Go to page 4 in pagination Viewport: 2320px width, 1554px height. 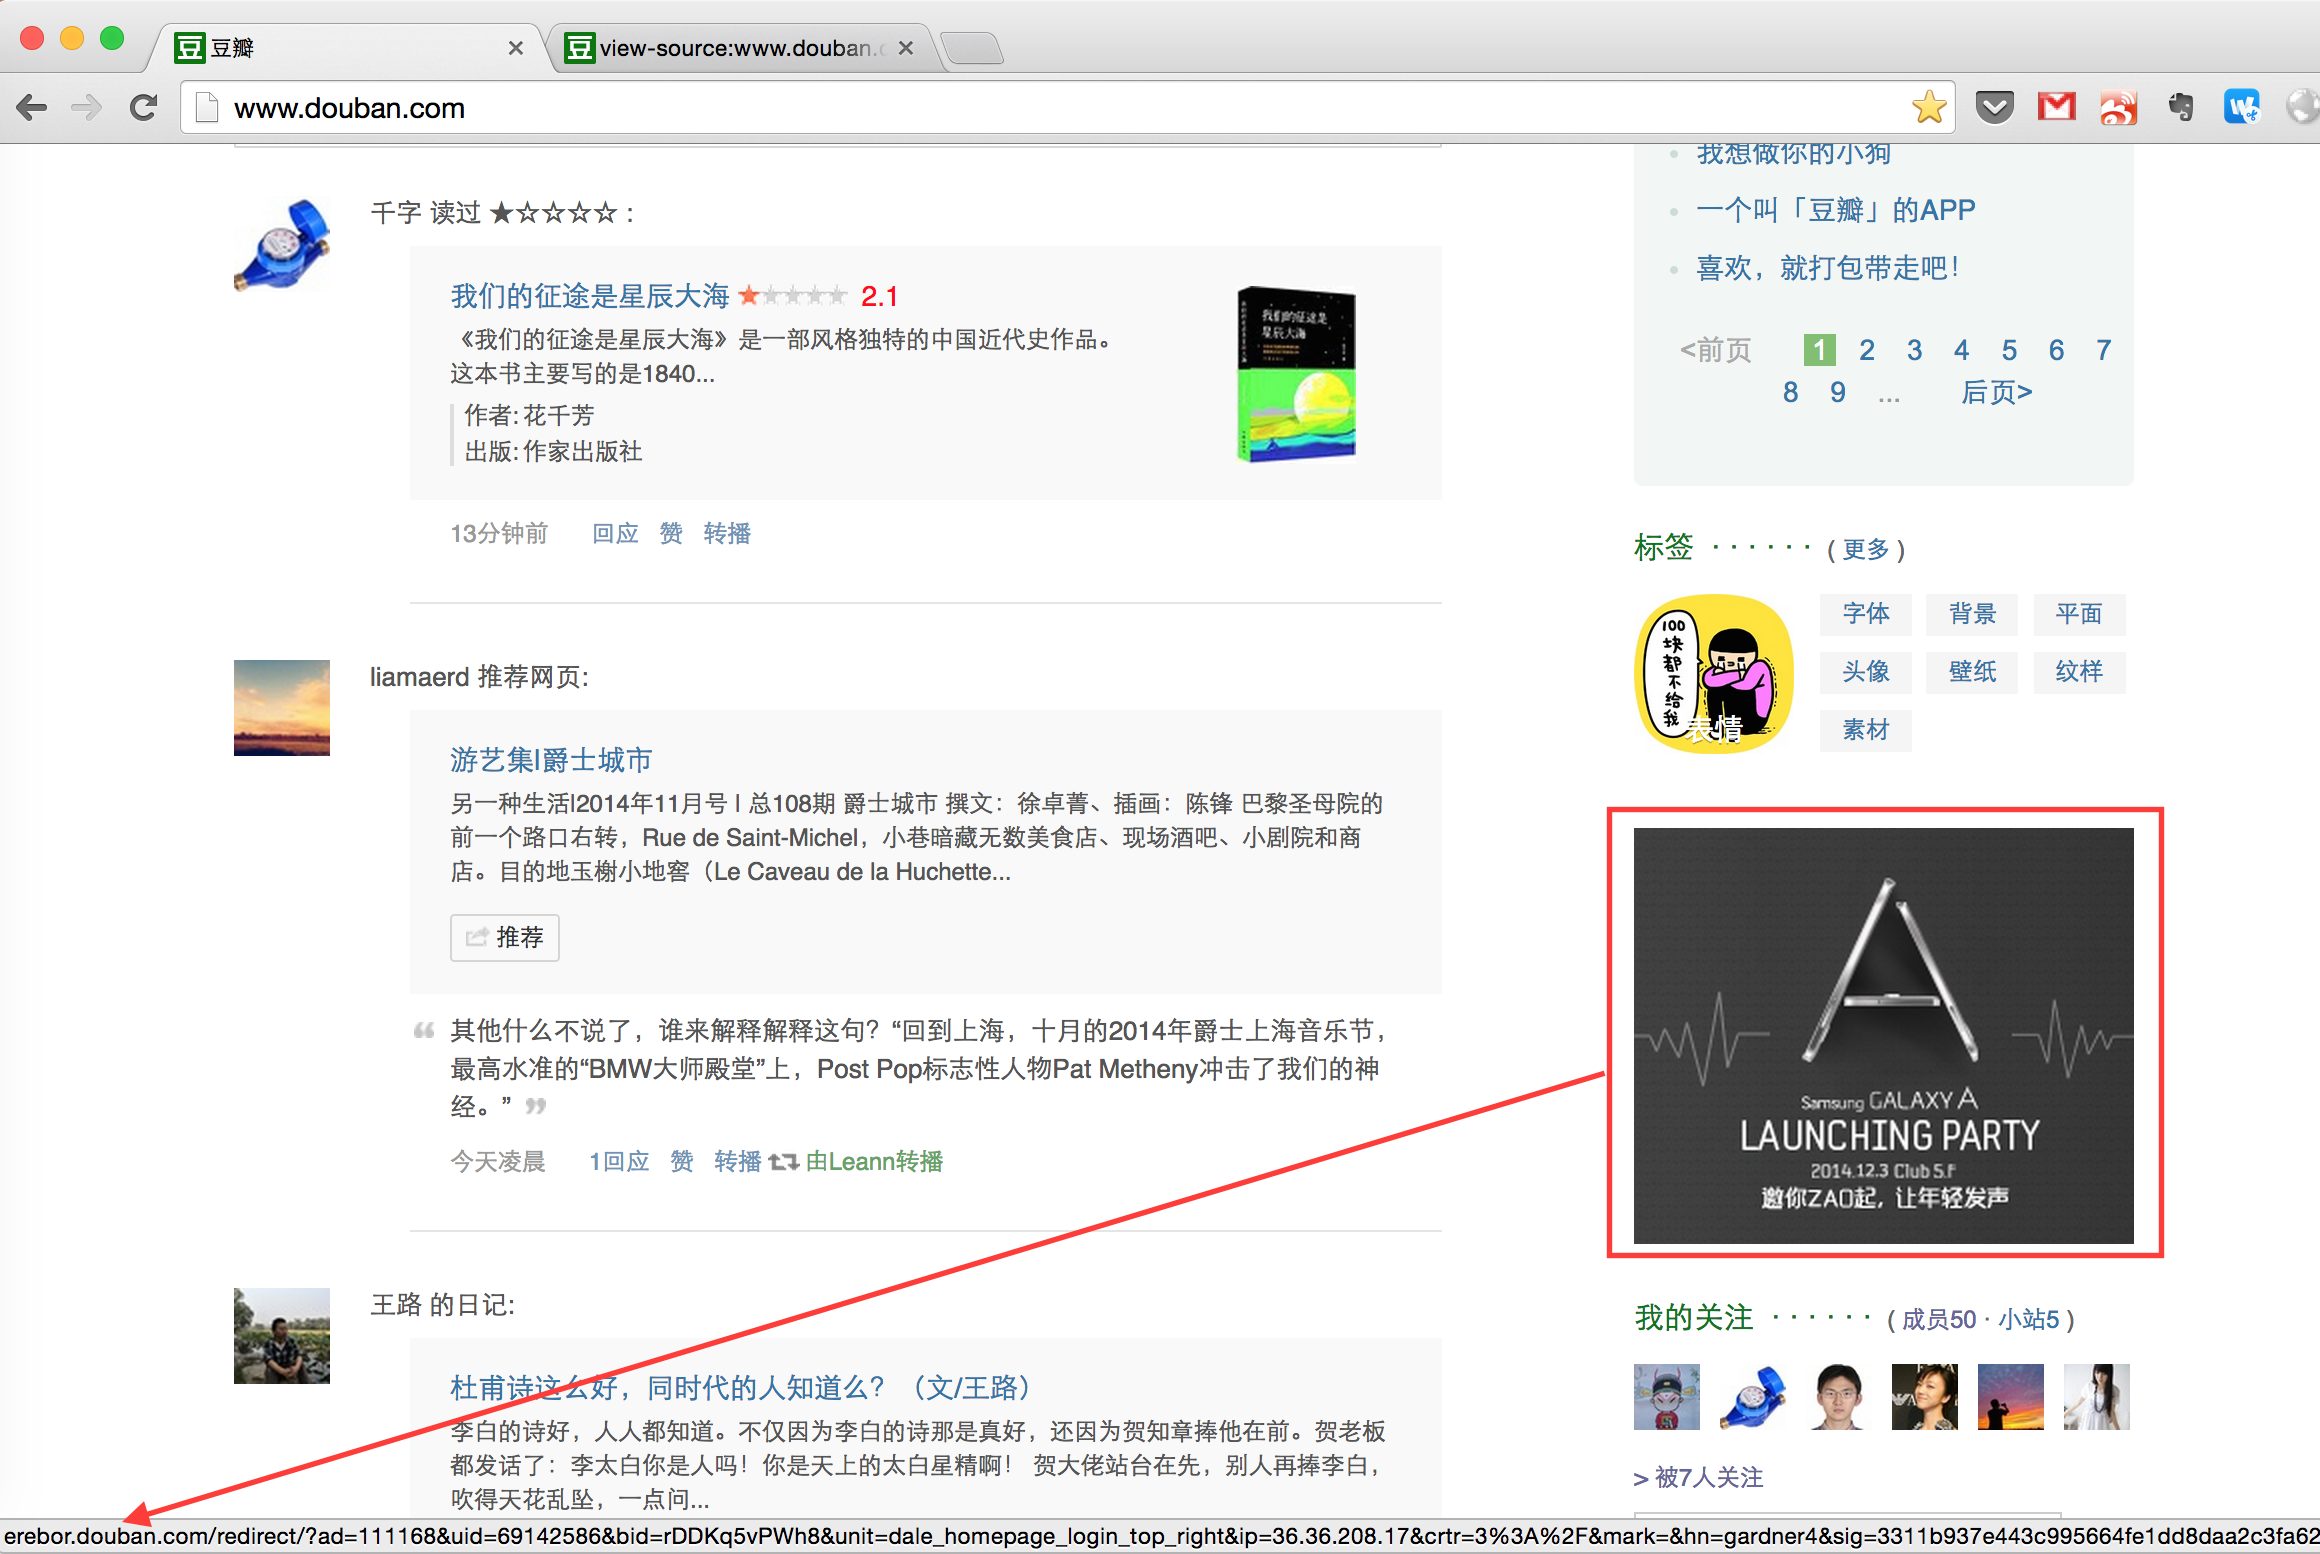(1961, 350)
